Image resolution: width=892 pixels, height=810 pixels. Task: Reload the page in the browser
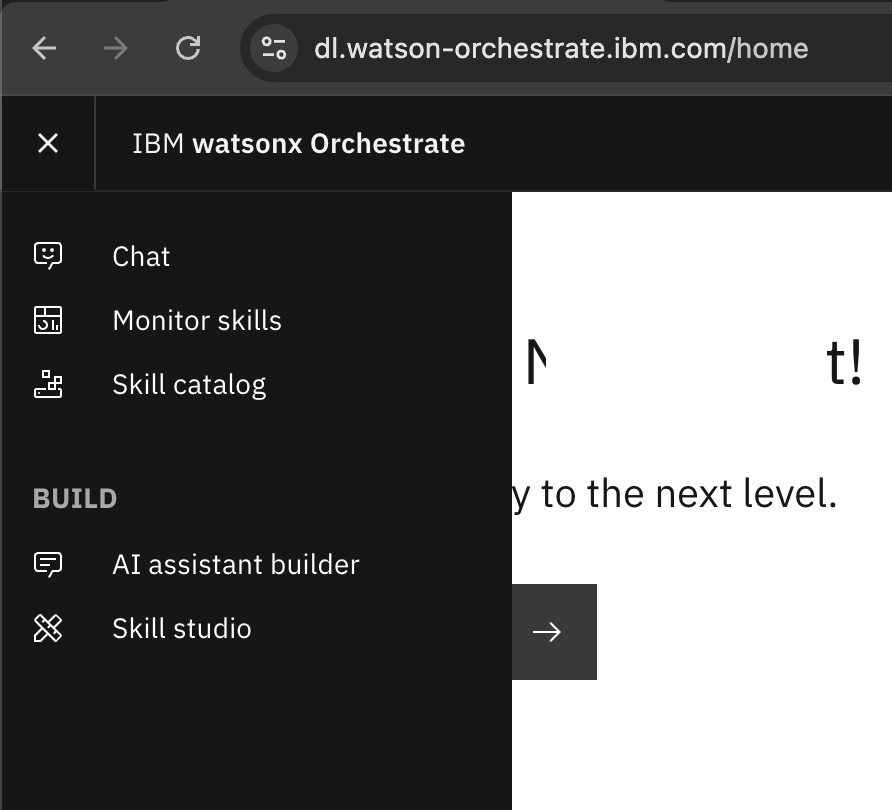pos(188,48)
